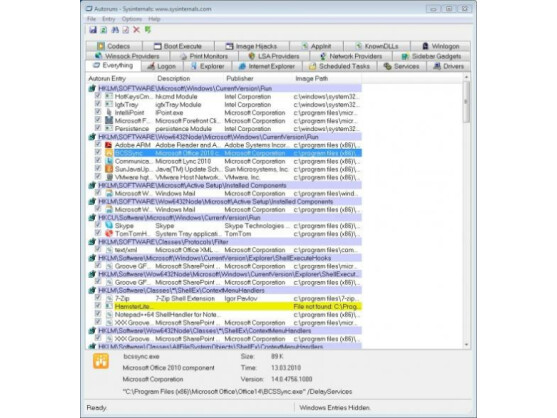This screenshot has width=557, height=418.
Task: Click the SunJavaUpdate entry icon
Action: 109,169
